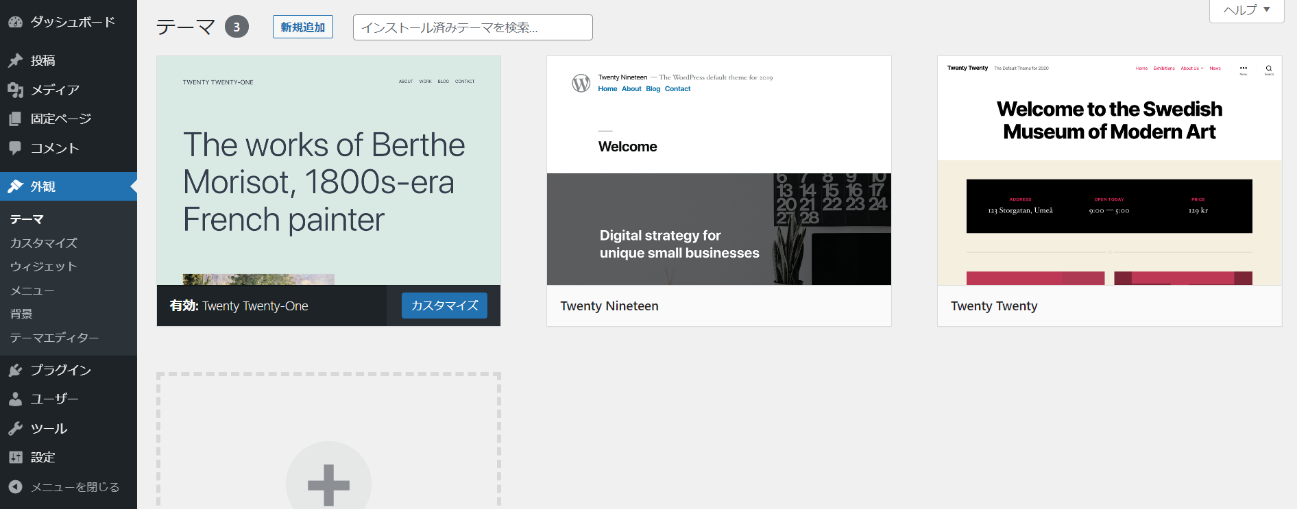Click the Dashboard gauge icon in sidebar
The width and height of the screenshot is (1297, 509).
click(15, 21)
